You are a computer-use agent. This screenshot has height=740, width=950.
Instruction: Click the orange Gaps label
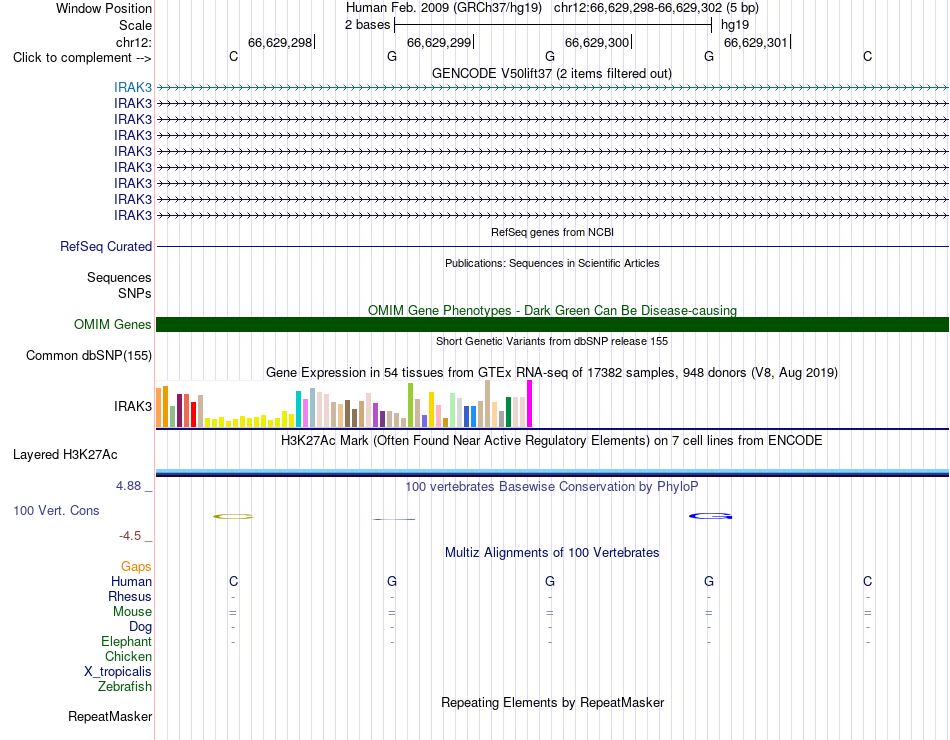click(x=136, y=567)
